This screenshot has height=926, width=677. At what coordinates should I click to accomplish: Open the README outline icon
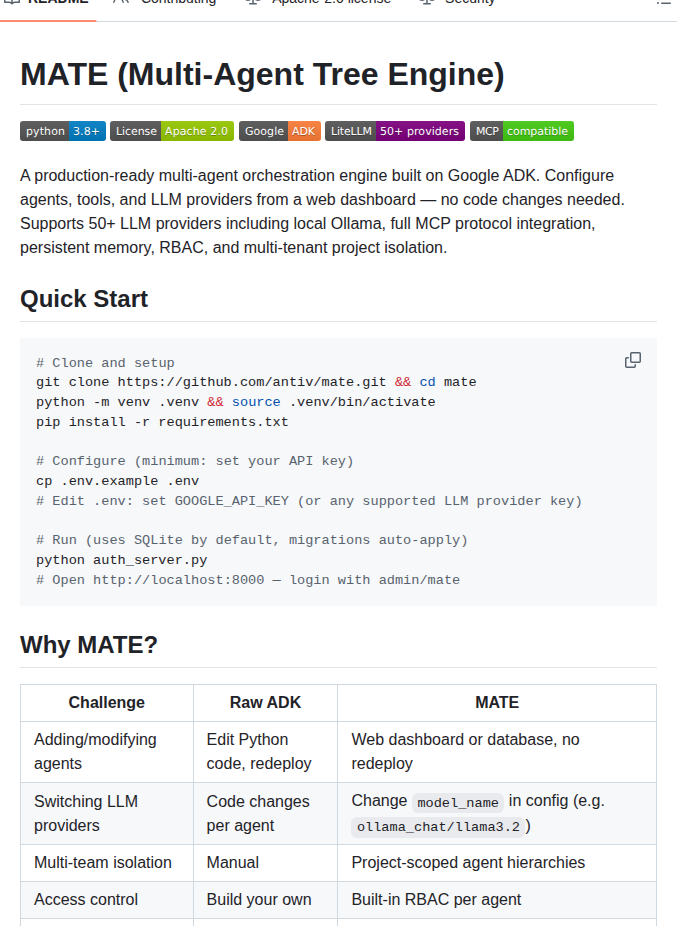click(666, 2)
